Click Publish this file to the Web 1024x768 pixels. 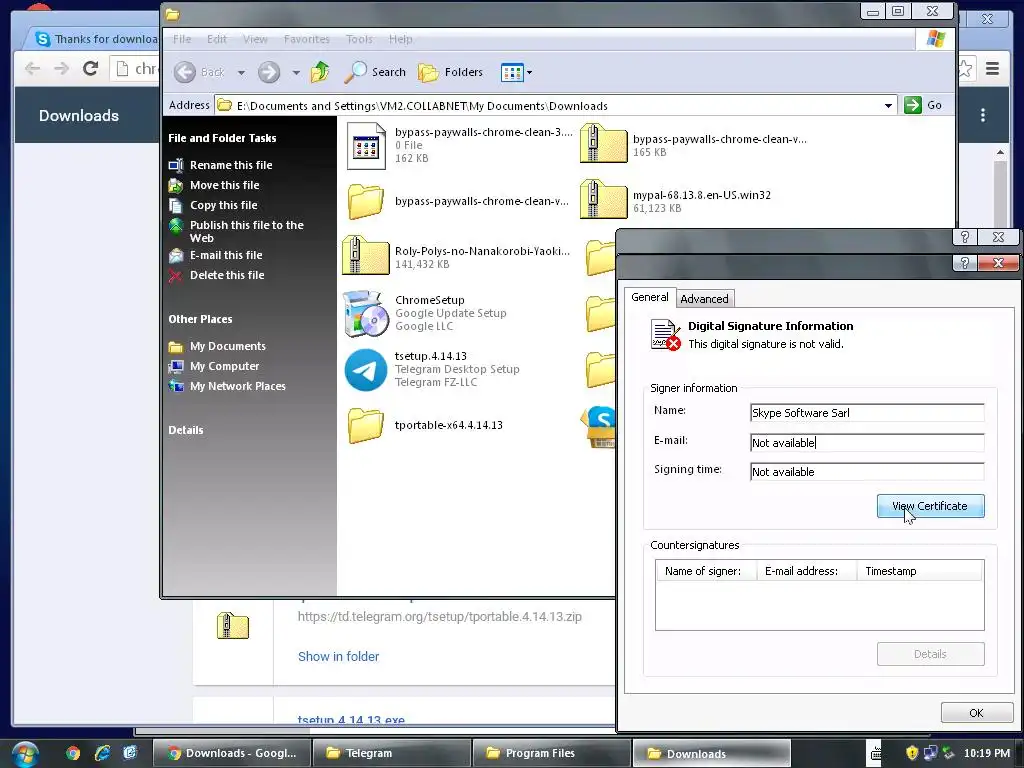click(246, 231)
